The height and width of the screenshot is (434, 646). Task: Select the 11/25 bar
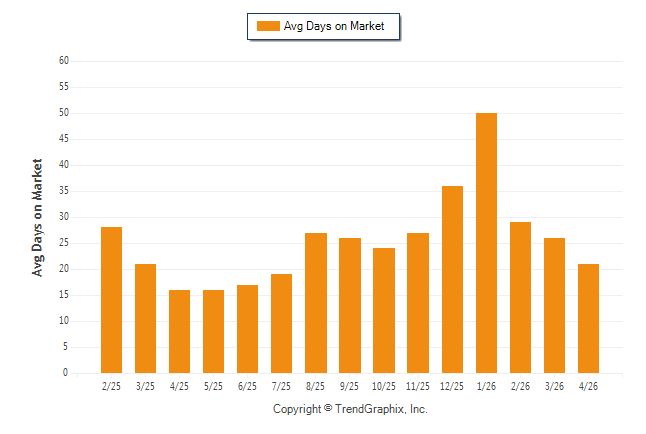click(x=418, y=303)
